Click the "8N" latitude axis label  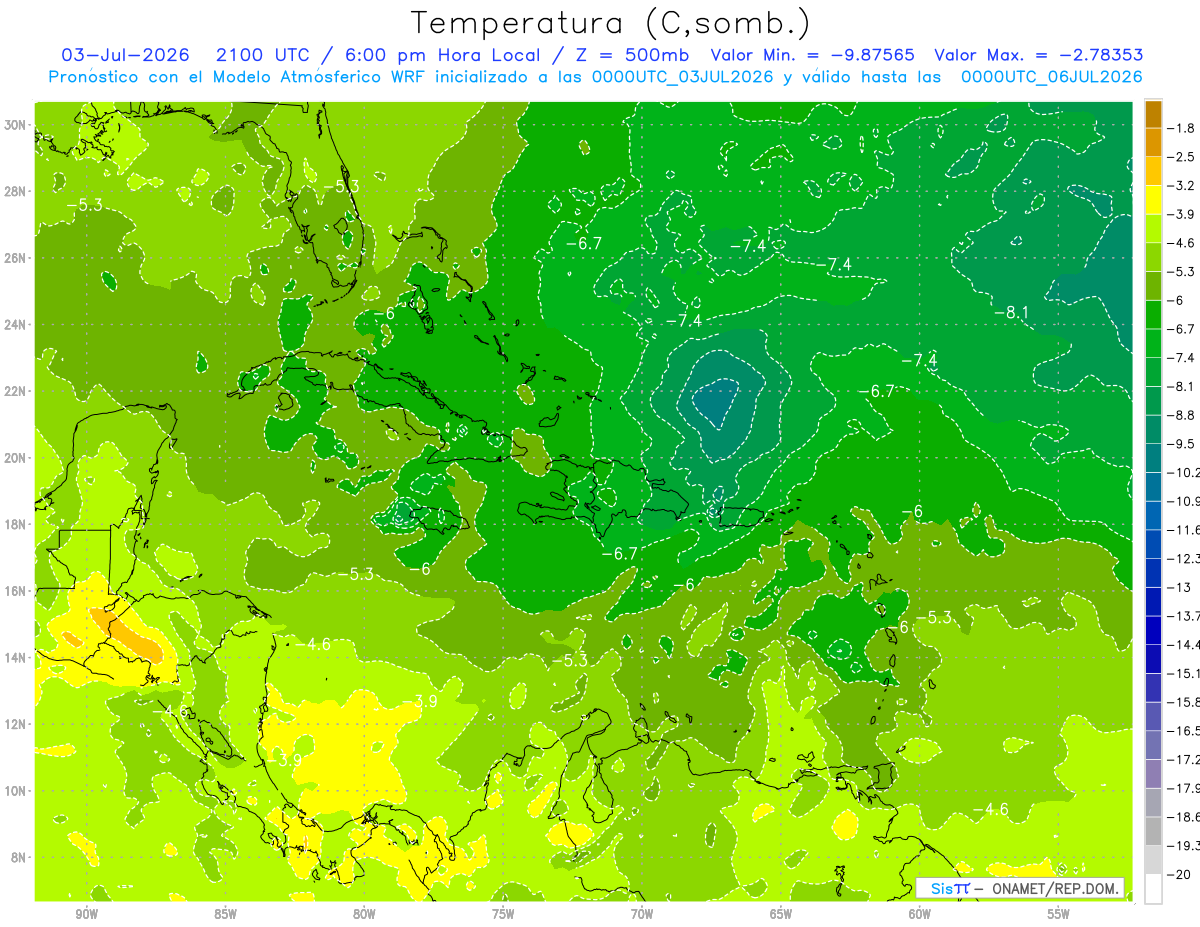point(19,857)
